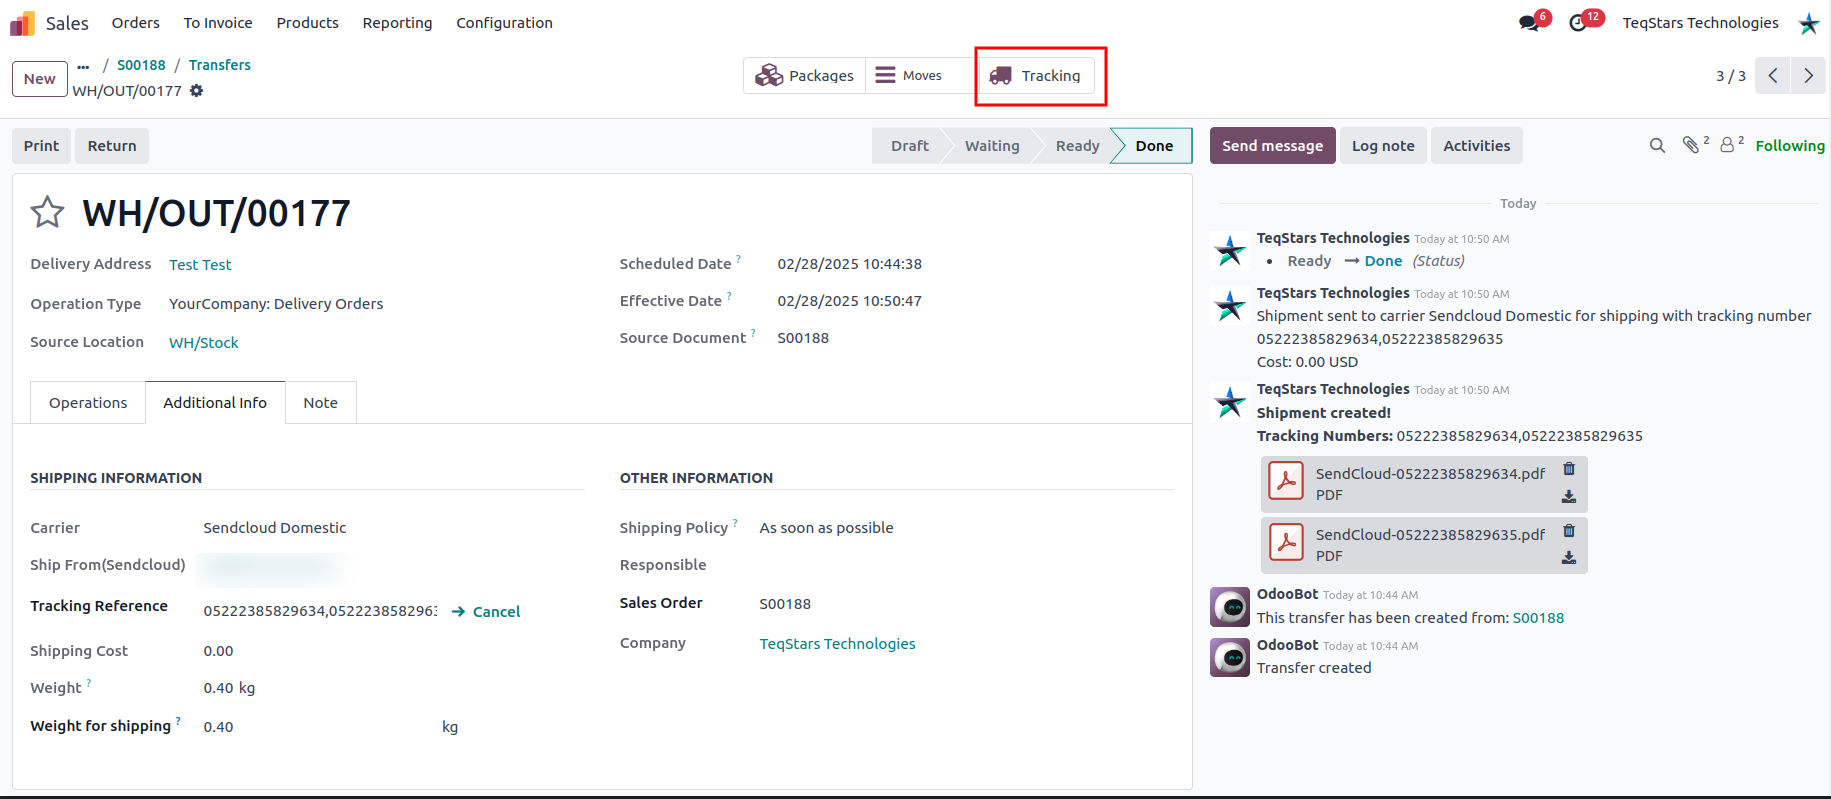This screenshot has height=799, width=1831.
Task: Open the Configuration menu
Action: point(505,23)
